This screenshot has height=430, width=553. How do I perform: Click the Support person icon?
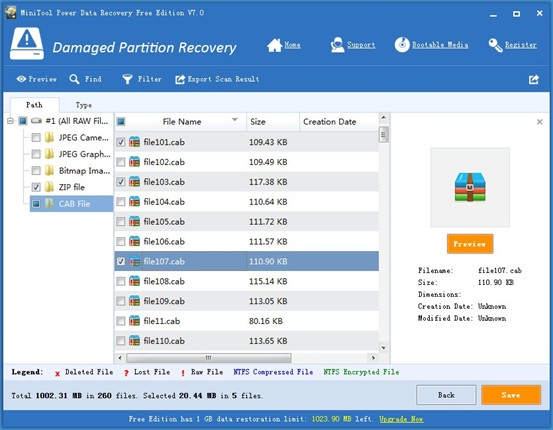tap(338, 45)
